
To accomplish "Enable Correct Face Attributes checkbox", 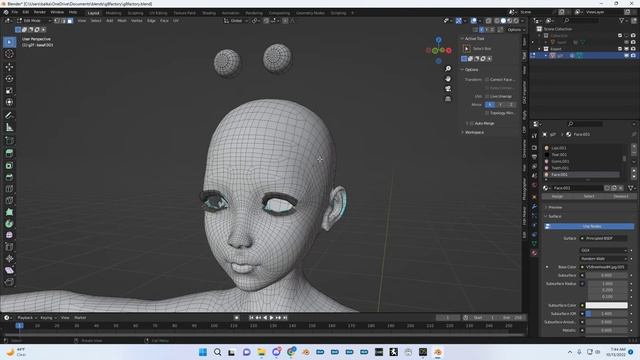I will click(x=487, y=80).
